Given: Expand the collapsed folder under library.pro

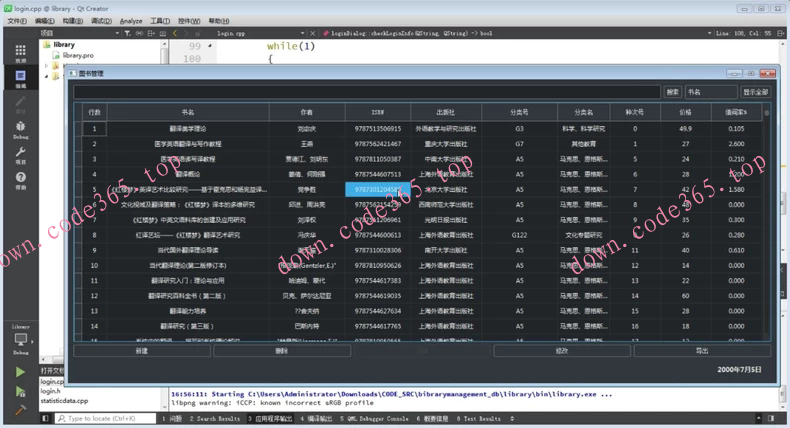Looking at the screenshot, I should pyautogui.click(x=48, y=66).
